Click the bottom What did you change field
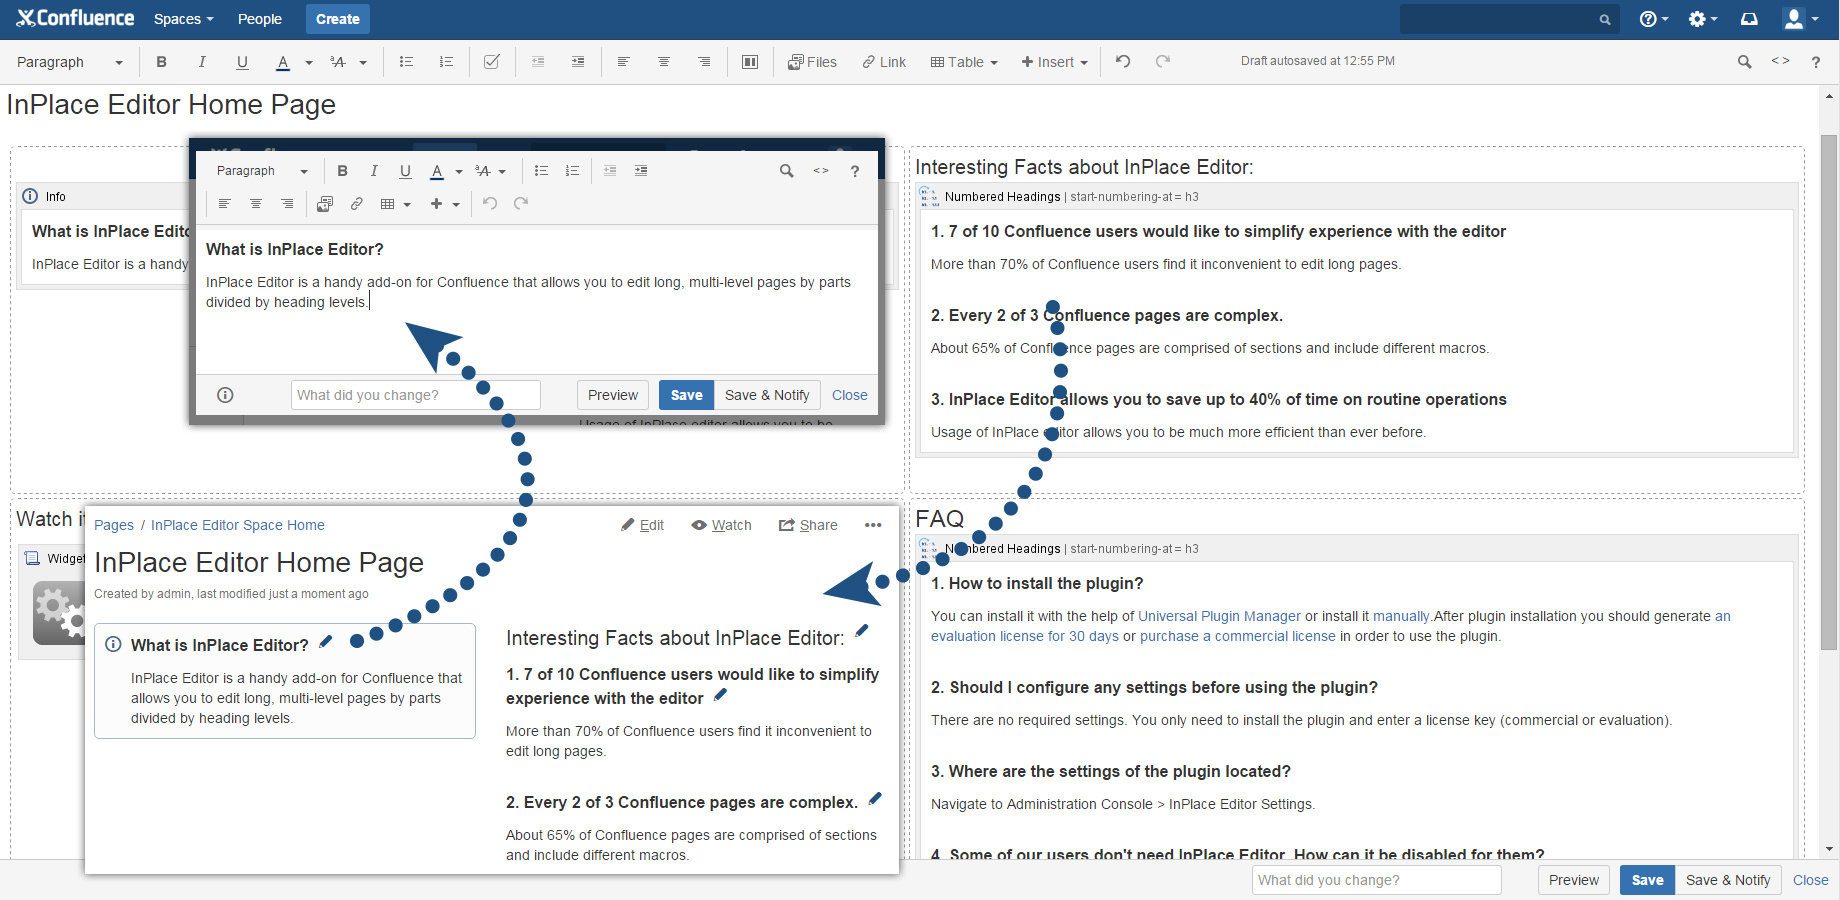 (1376, 880)
